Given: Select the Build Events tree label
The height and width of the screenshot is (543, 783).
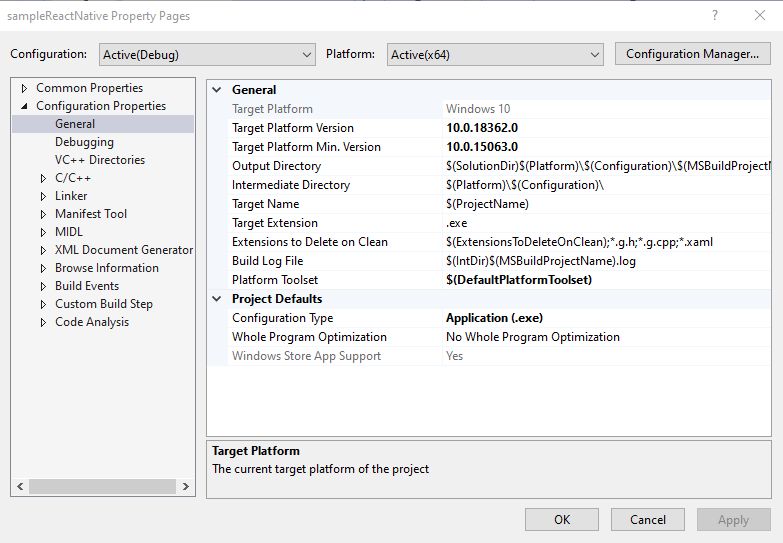Looking at the screenshot, I should [x=87, y=286].
